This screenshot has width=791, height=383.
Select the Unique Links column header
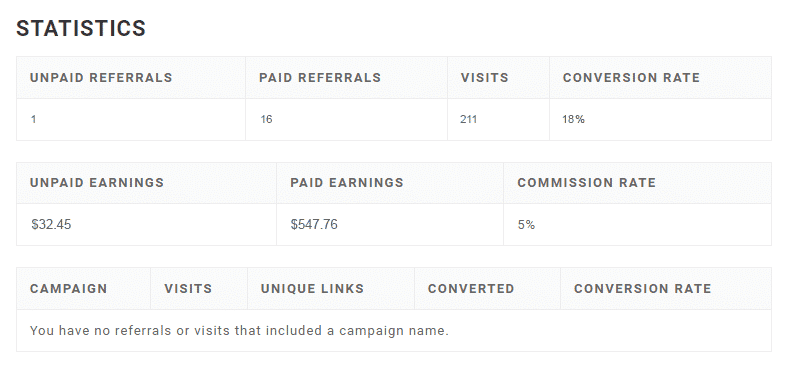pos(312,289)
